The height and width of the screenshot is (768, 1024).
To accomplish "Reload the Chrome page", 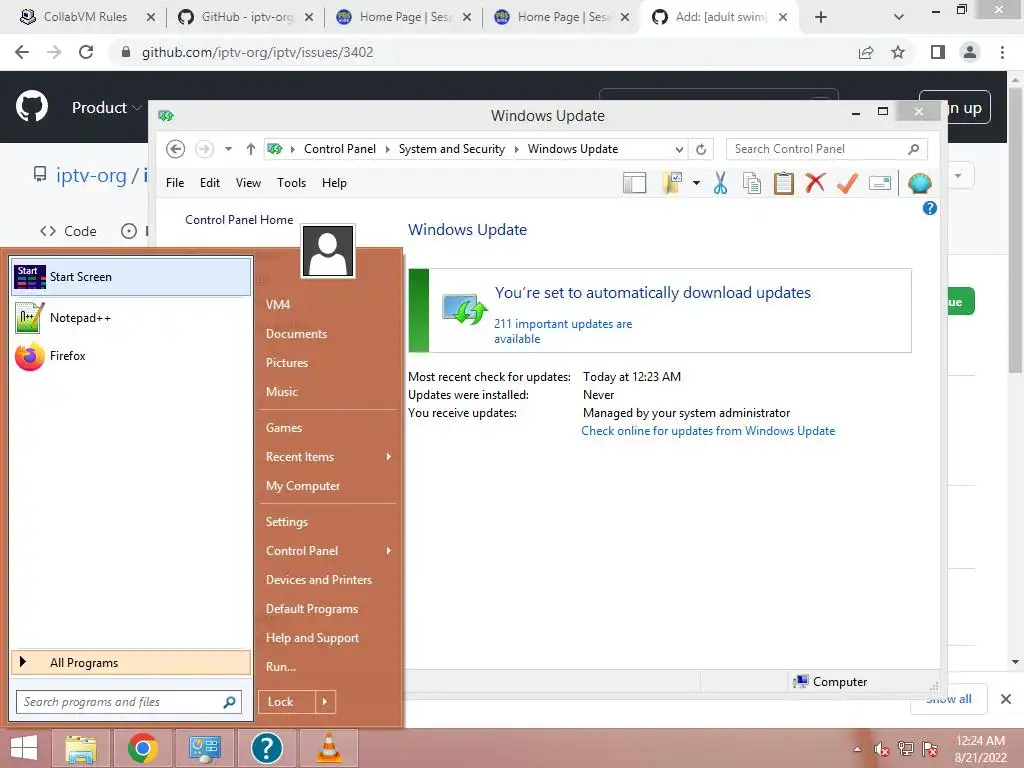I will [86, 52].
